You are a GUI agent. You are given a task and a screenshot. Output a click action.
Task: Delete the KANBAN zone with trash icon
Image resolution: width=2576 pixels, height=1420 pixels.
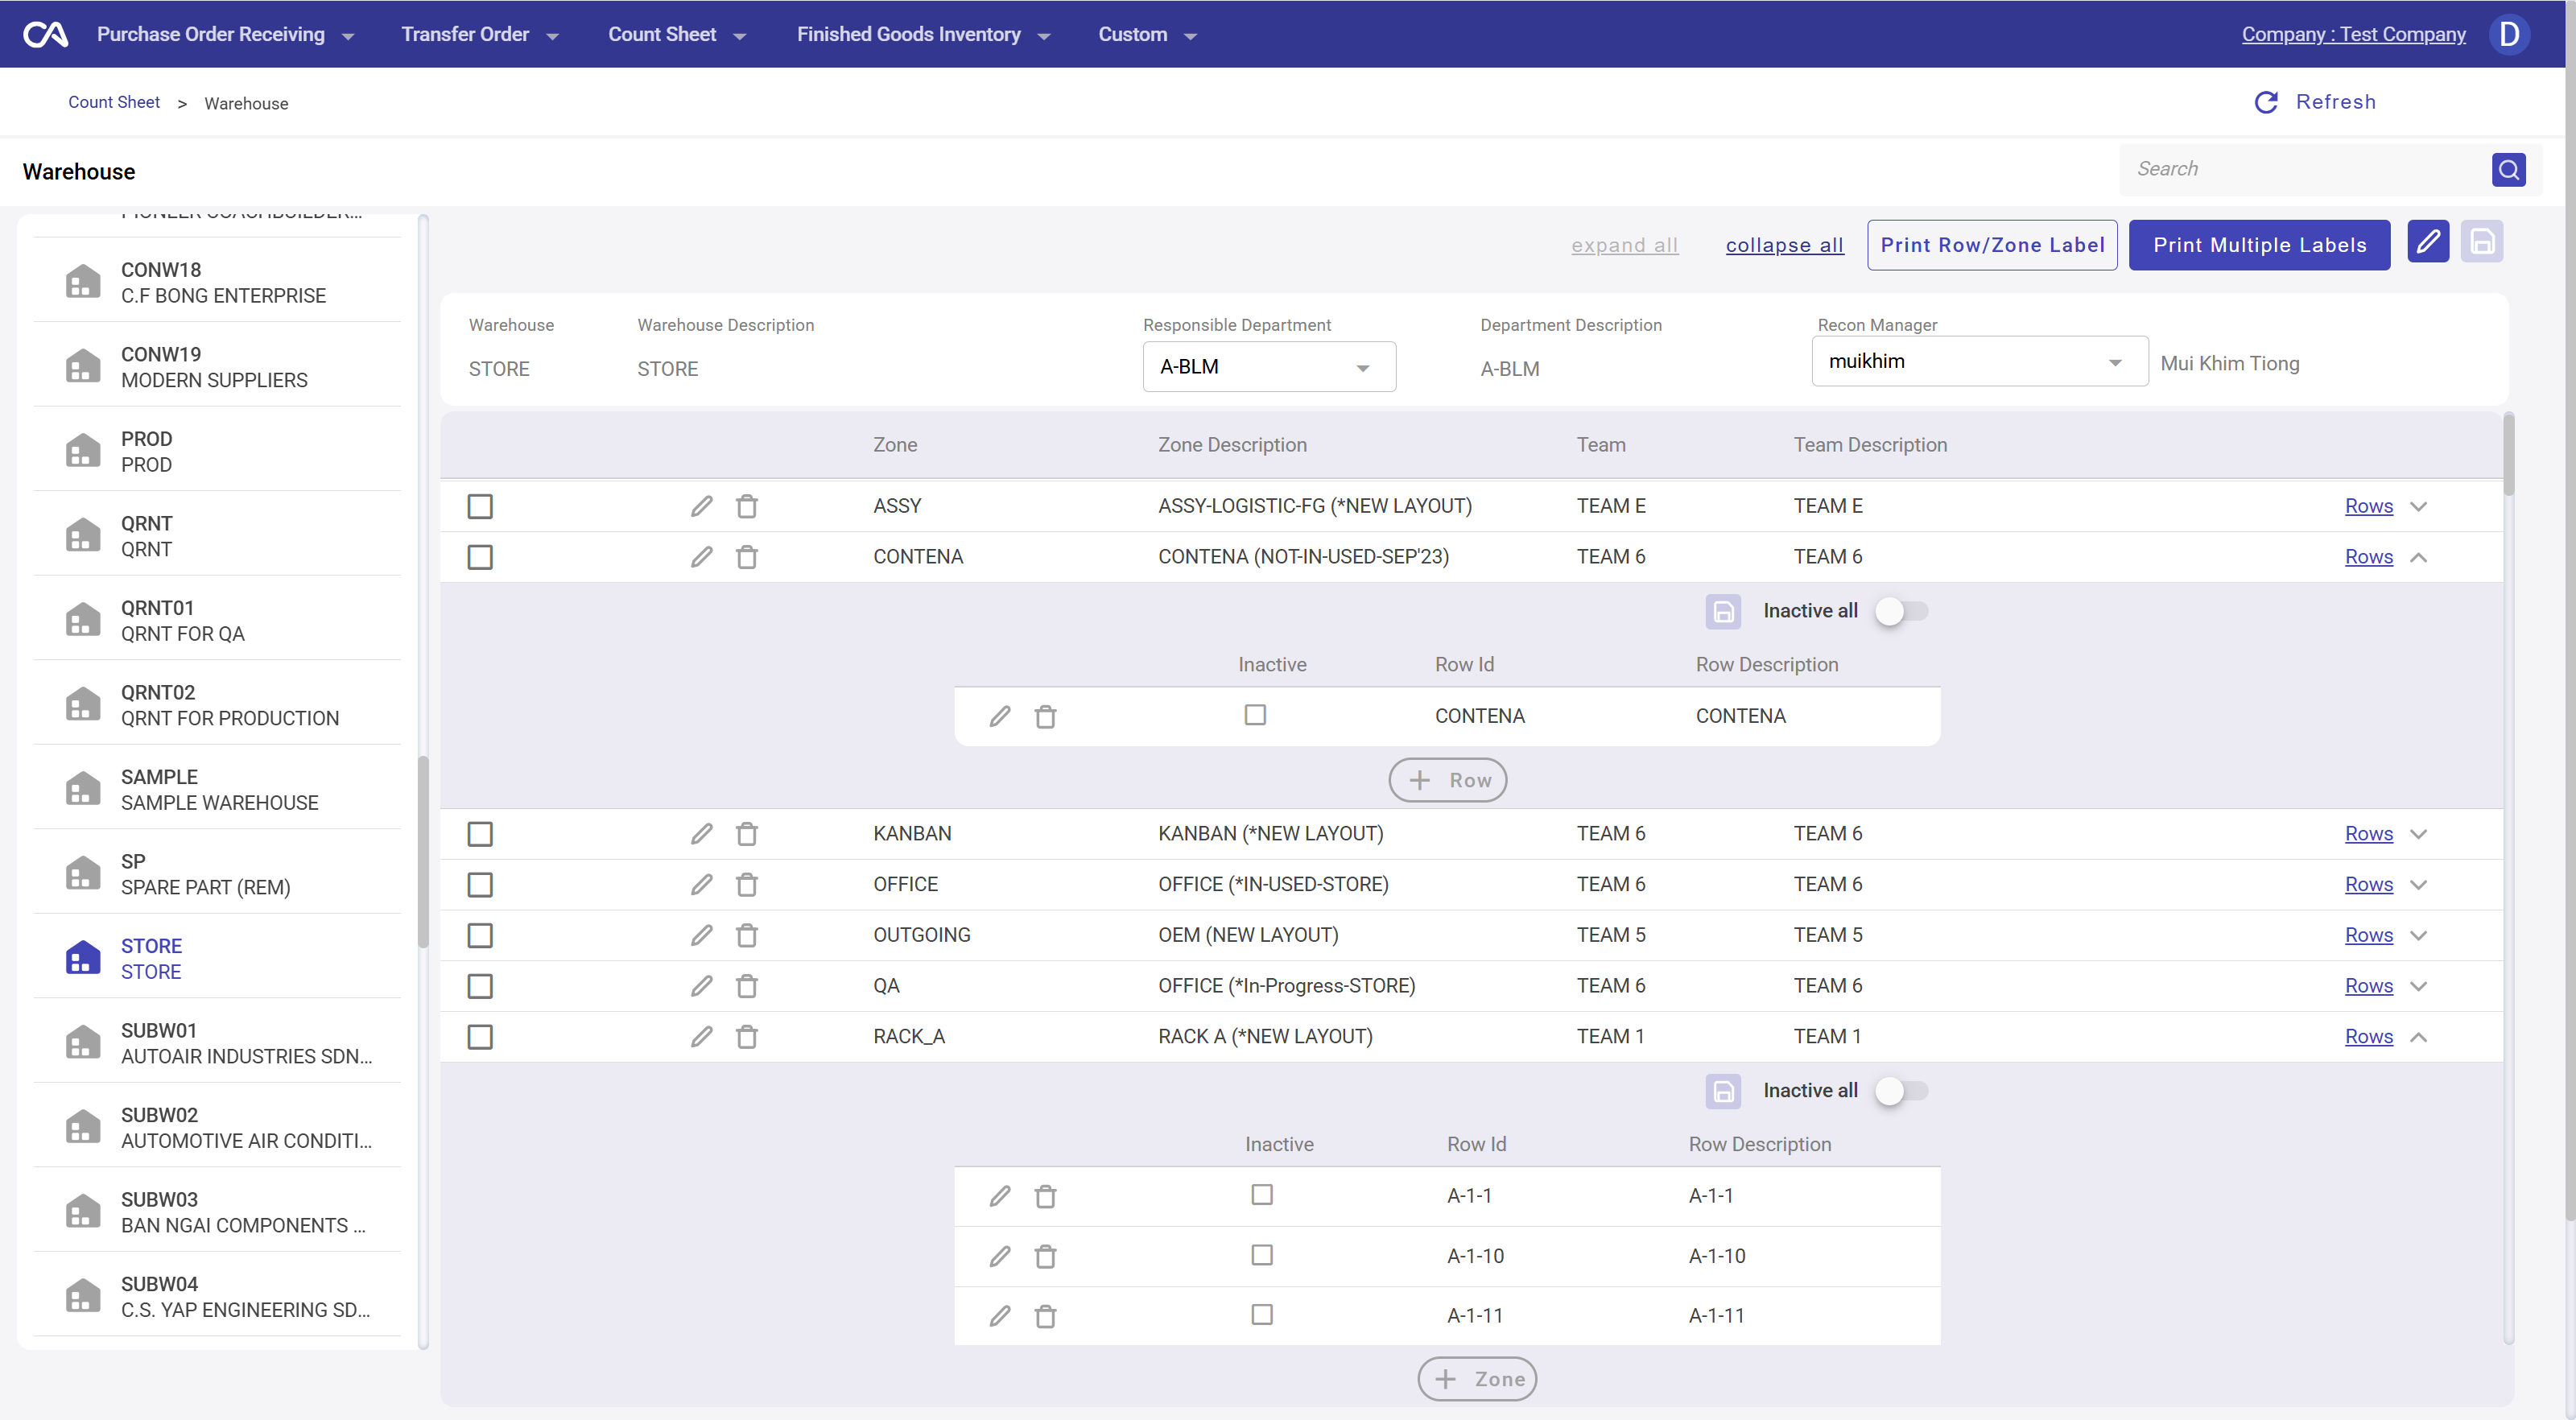(x=747, y=834)
